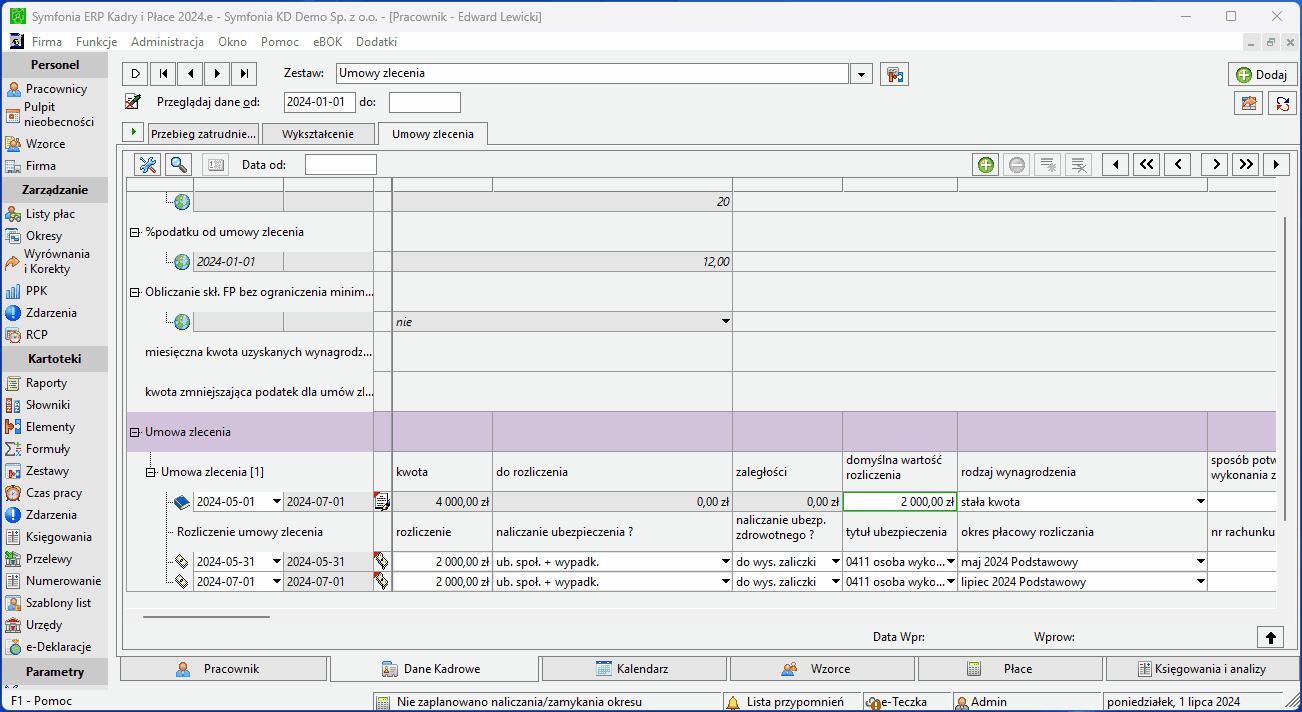Image resolution: width=1302 pixels, height=712 pixels.
Task: Switch to the Wykształcenie tab
Action: click(318, 134)
